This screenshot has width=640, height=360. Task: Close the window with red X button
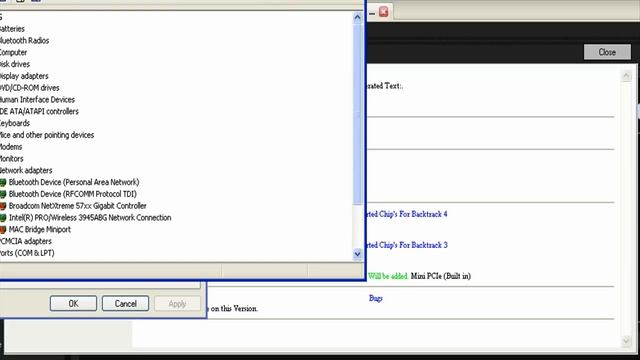(384, 12)
